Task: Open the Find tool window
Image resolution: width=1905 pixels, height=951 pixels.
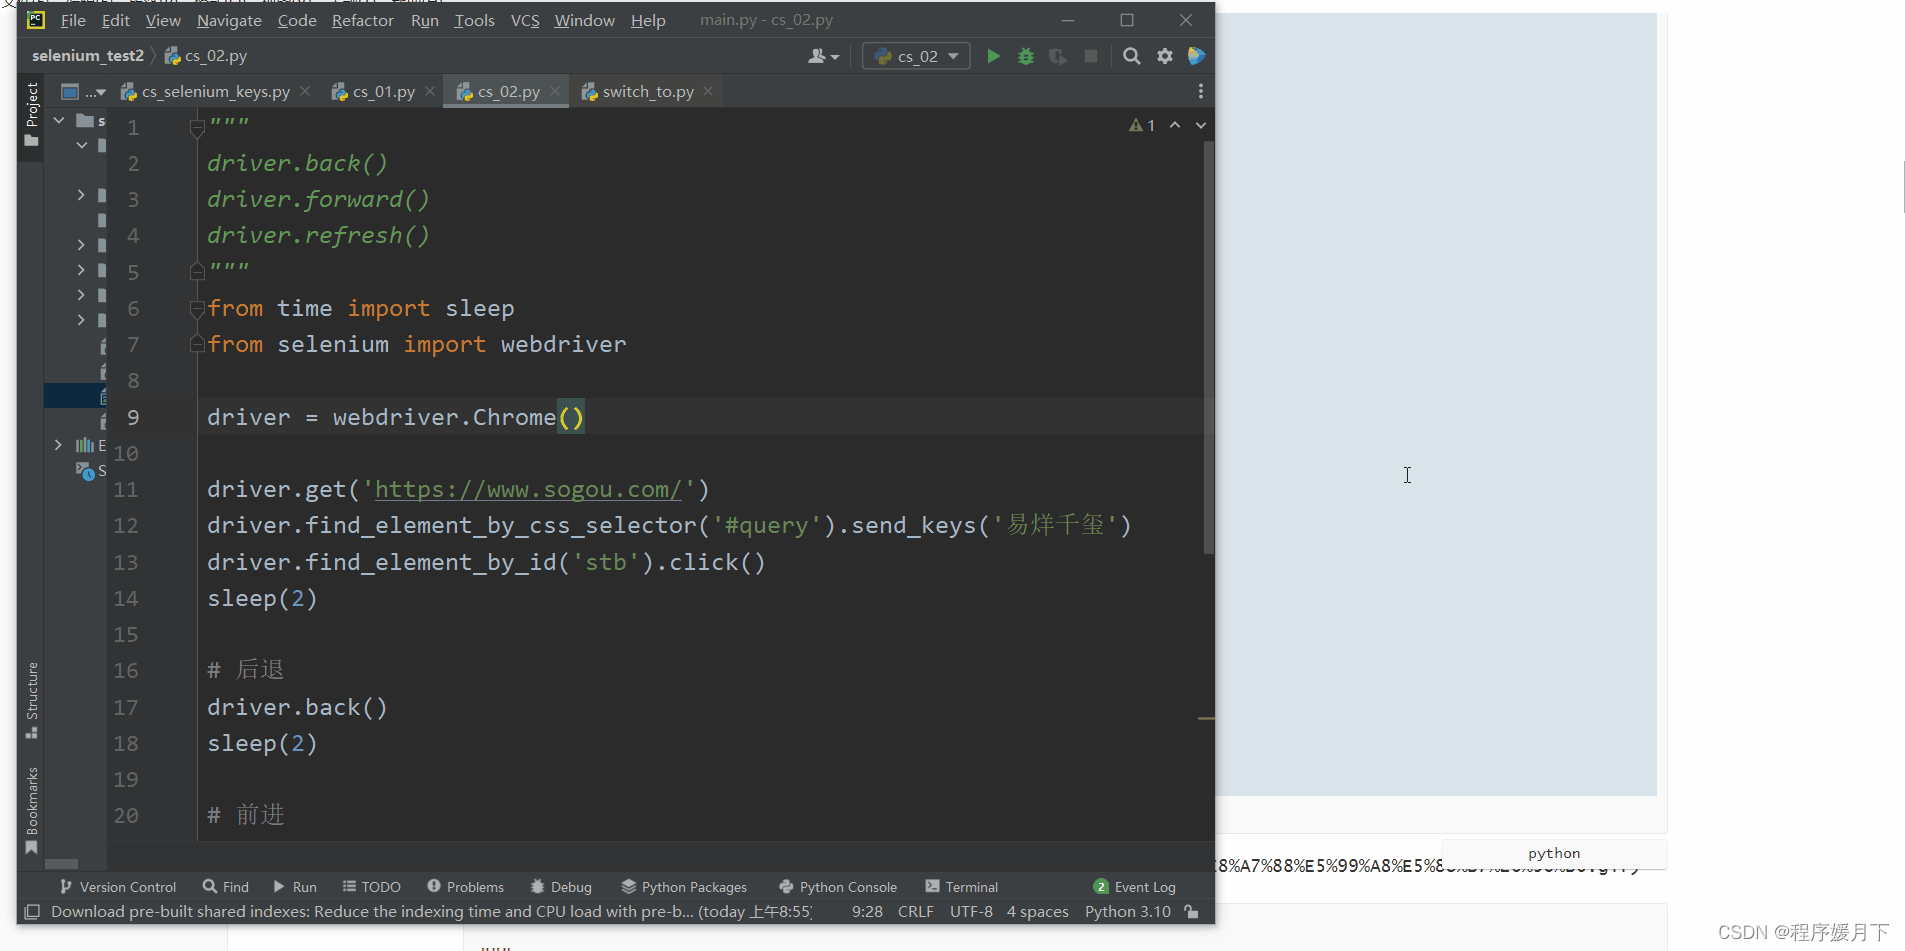Action: pyautogui.click(x=226, y=887)
